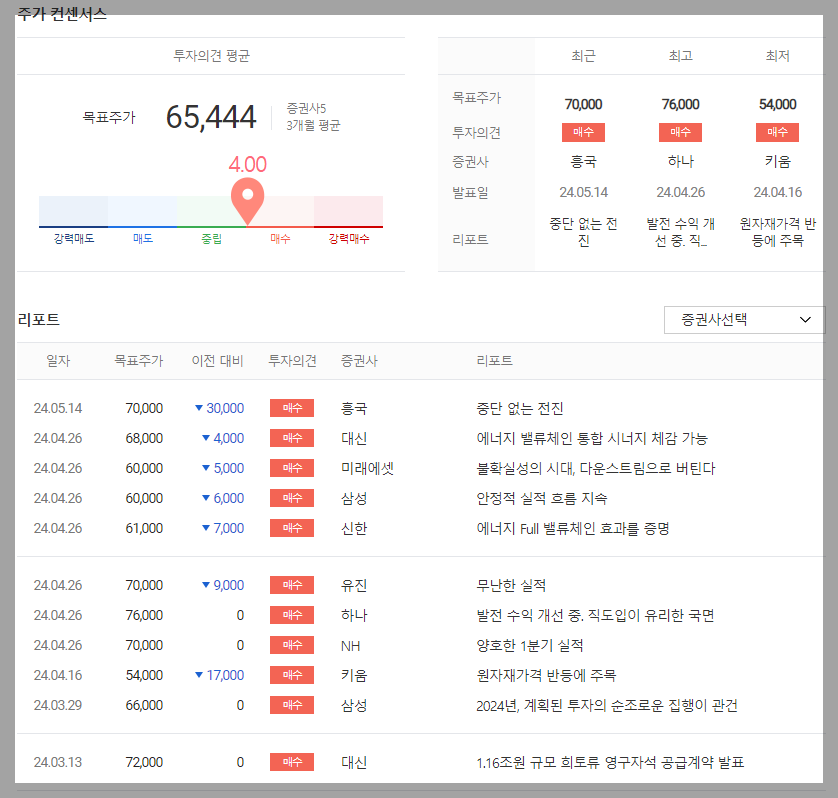Click the 증권사 column header in report table
Screen dimensions: 838x798
359,361
